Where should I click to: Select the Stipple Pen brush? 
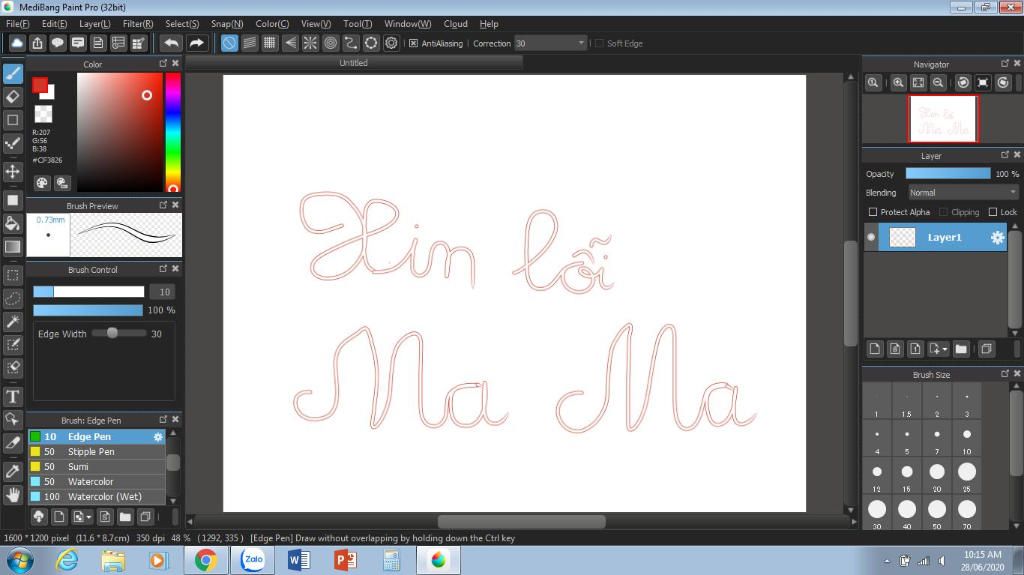click(97, 452)
